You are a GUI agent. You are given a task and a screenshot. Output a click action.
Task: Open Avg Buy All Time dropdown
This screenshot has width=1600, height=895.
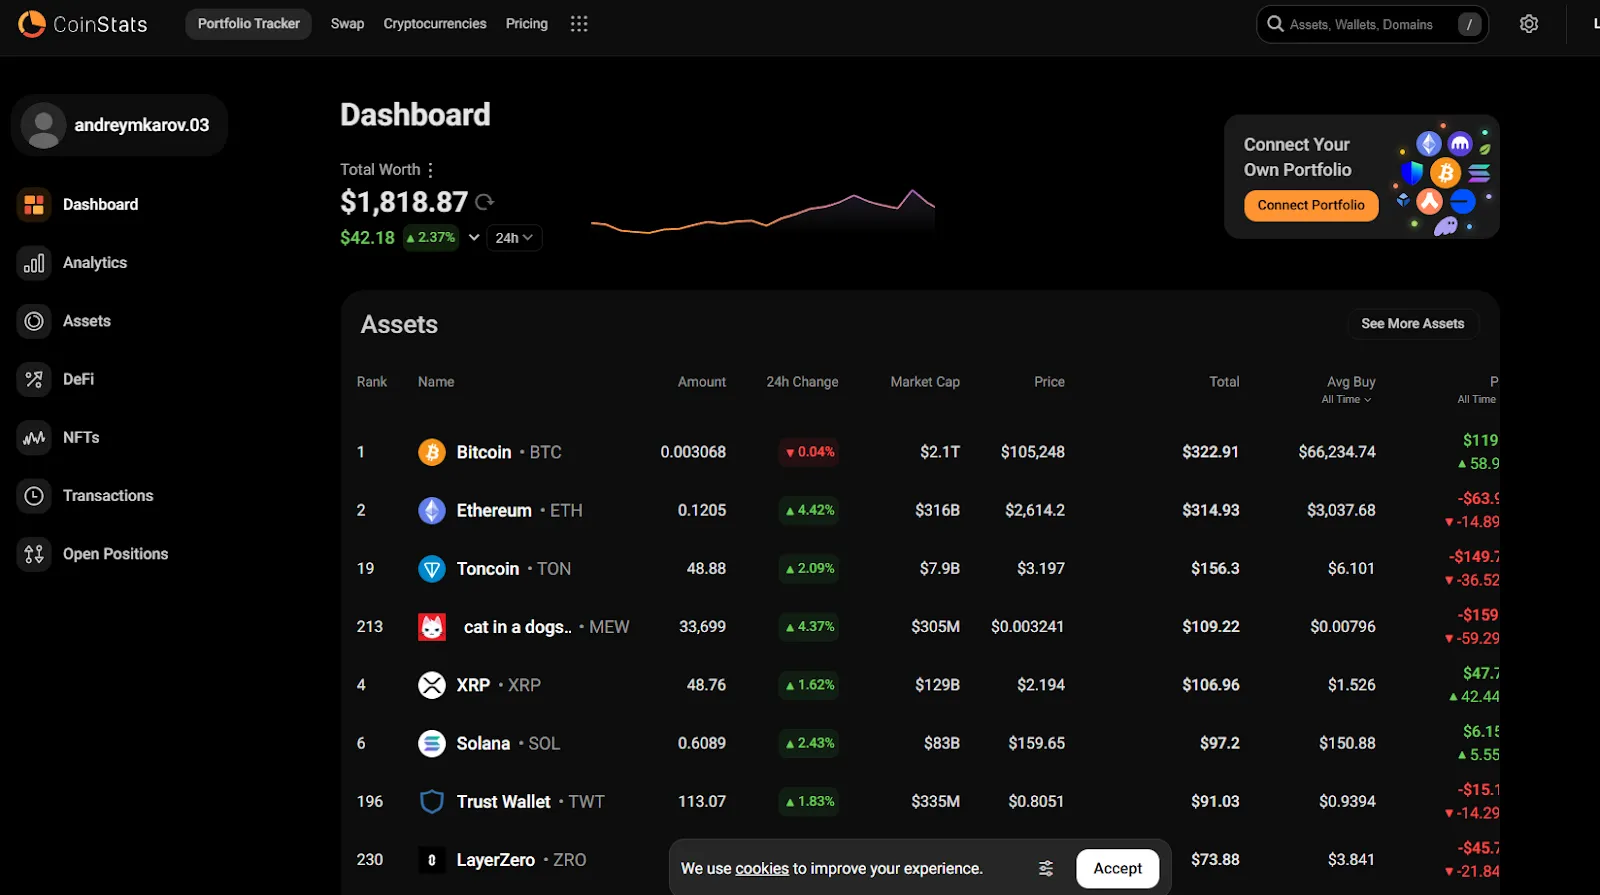[x=1347, y=399]
